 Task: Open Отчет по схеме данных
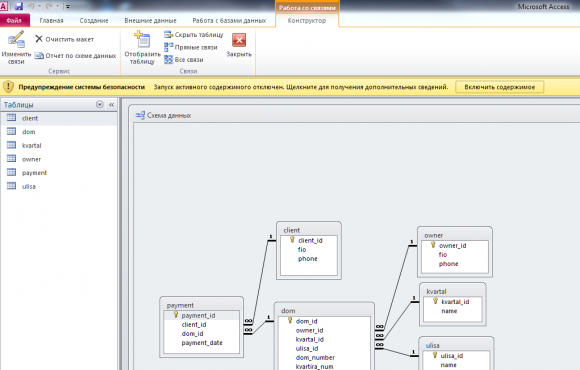click(75, 56)
